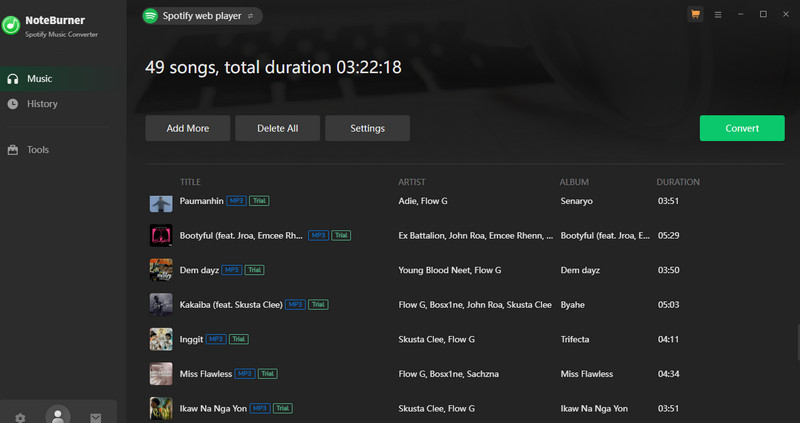Screen dimensions: 800x423
Task: Click the Inggit album thumbnail
Action: click(x=161, y=339)
